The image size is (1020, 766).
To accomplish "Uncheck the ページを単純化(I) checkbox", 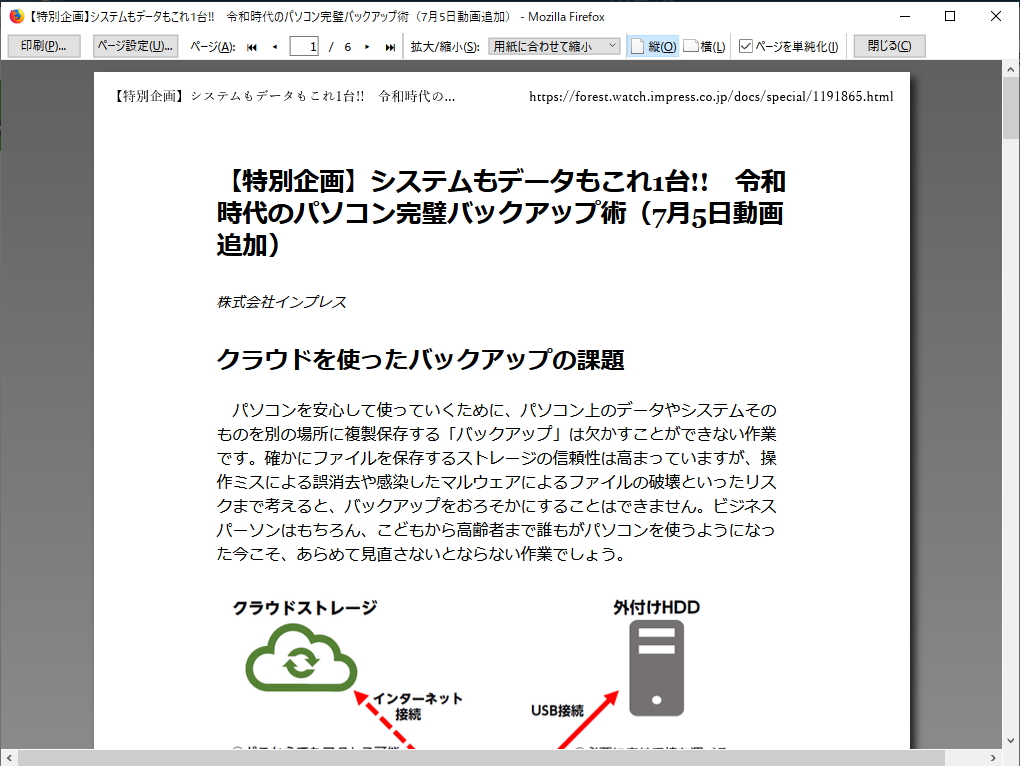I will (745, 45).
